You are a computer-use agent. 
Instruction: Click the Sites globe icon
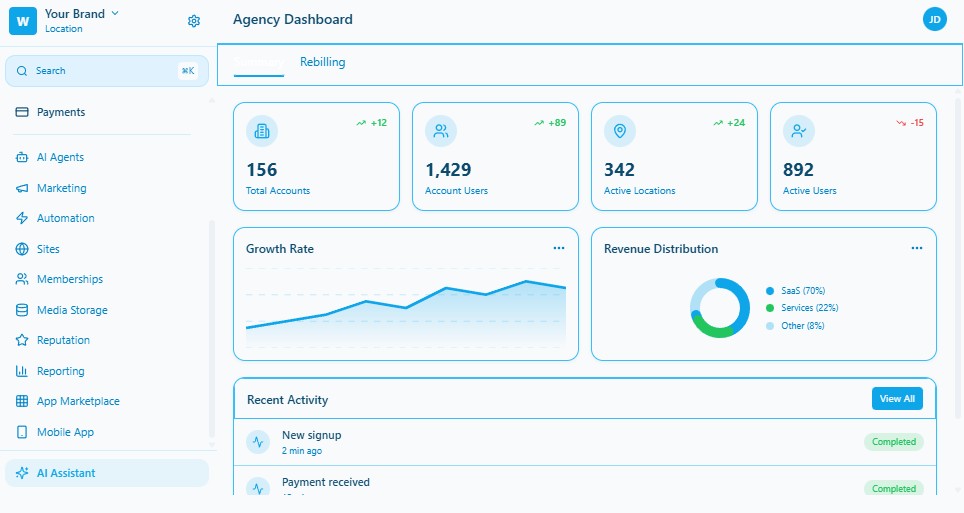click(22, 249)
